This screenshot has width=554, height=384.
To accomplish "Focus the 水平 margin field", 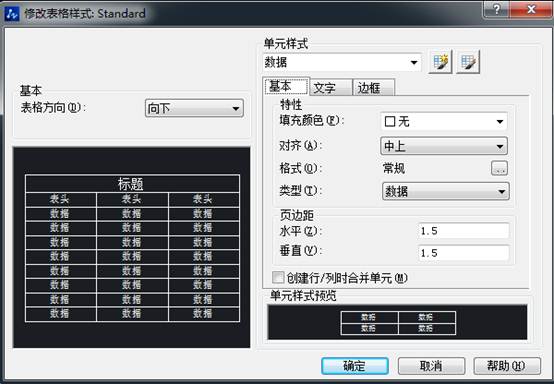I will pyautogui.click(x=464, y=231).
